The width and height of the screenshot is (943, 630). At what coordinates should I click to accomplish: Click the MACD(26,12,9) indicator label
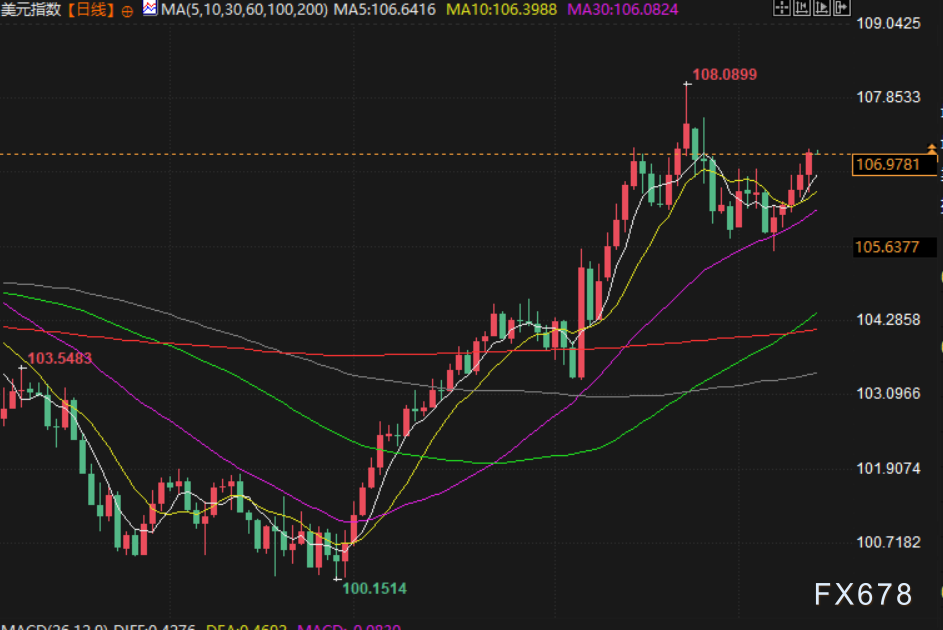pyautogui.click(x=54, y=626)
